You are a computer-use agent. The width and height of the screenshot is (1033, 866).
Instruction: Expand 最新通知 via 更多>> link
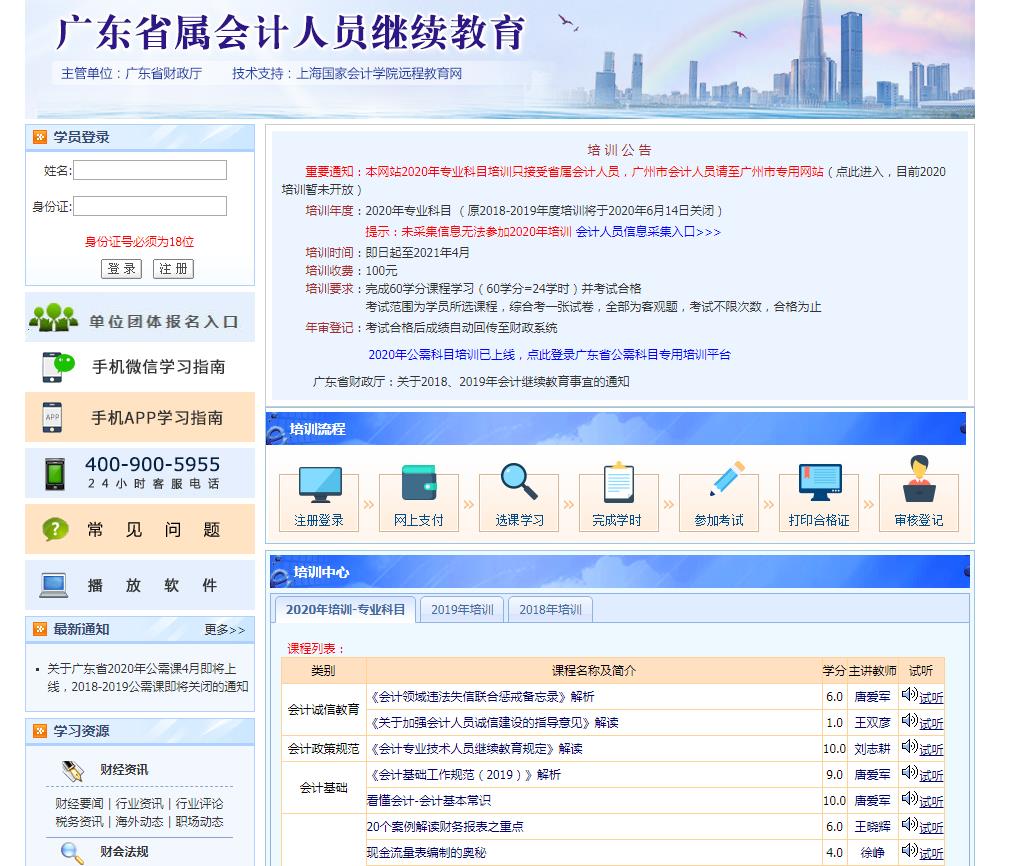tap(224, 630)
